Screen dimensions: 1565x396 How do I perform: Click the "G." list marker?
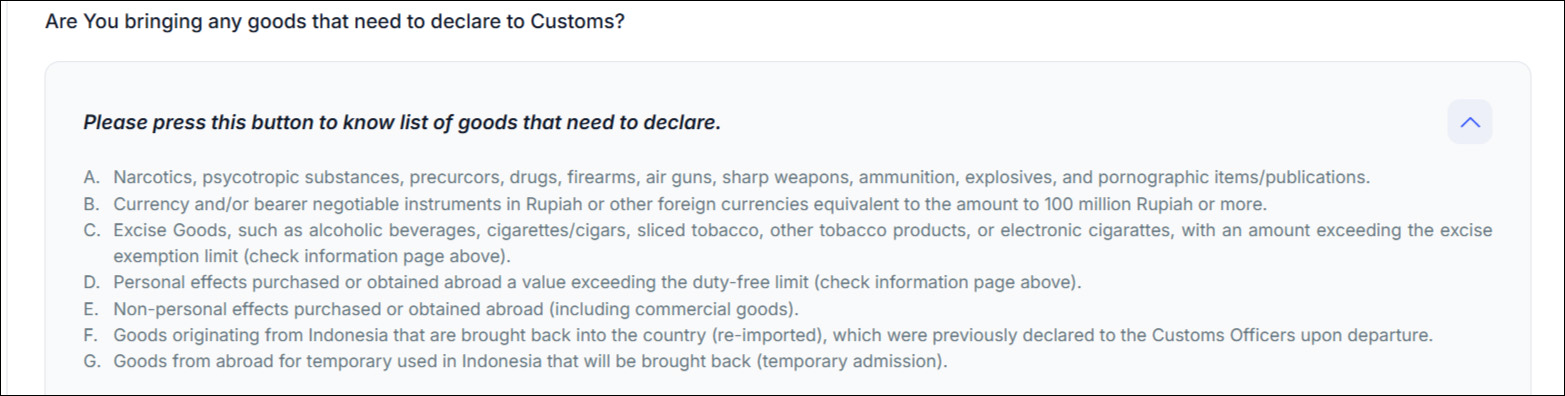tap(92, 361)
